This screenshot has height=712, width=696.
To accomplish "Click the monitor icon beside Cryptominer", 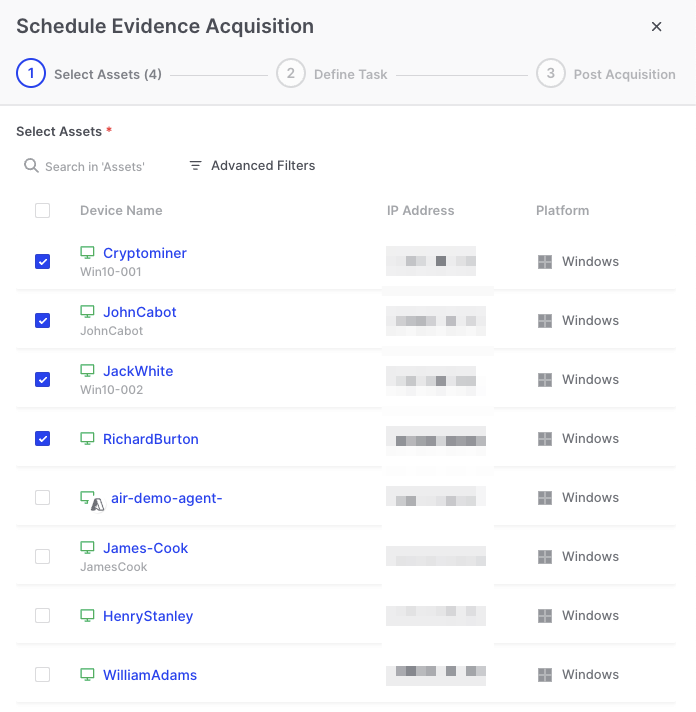I will 87,253.
